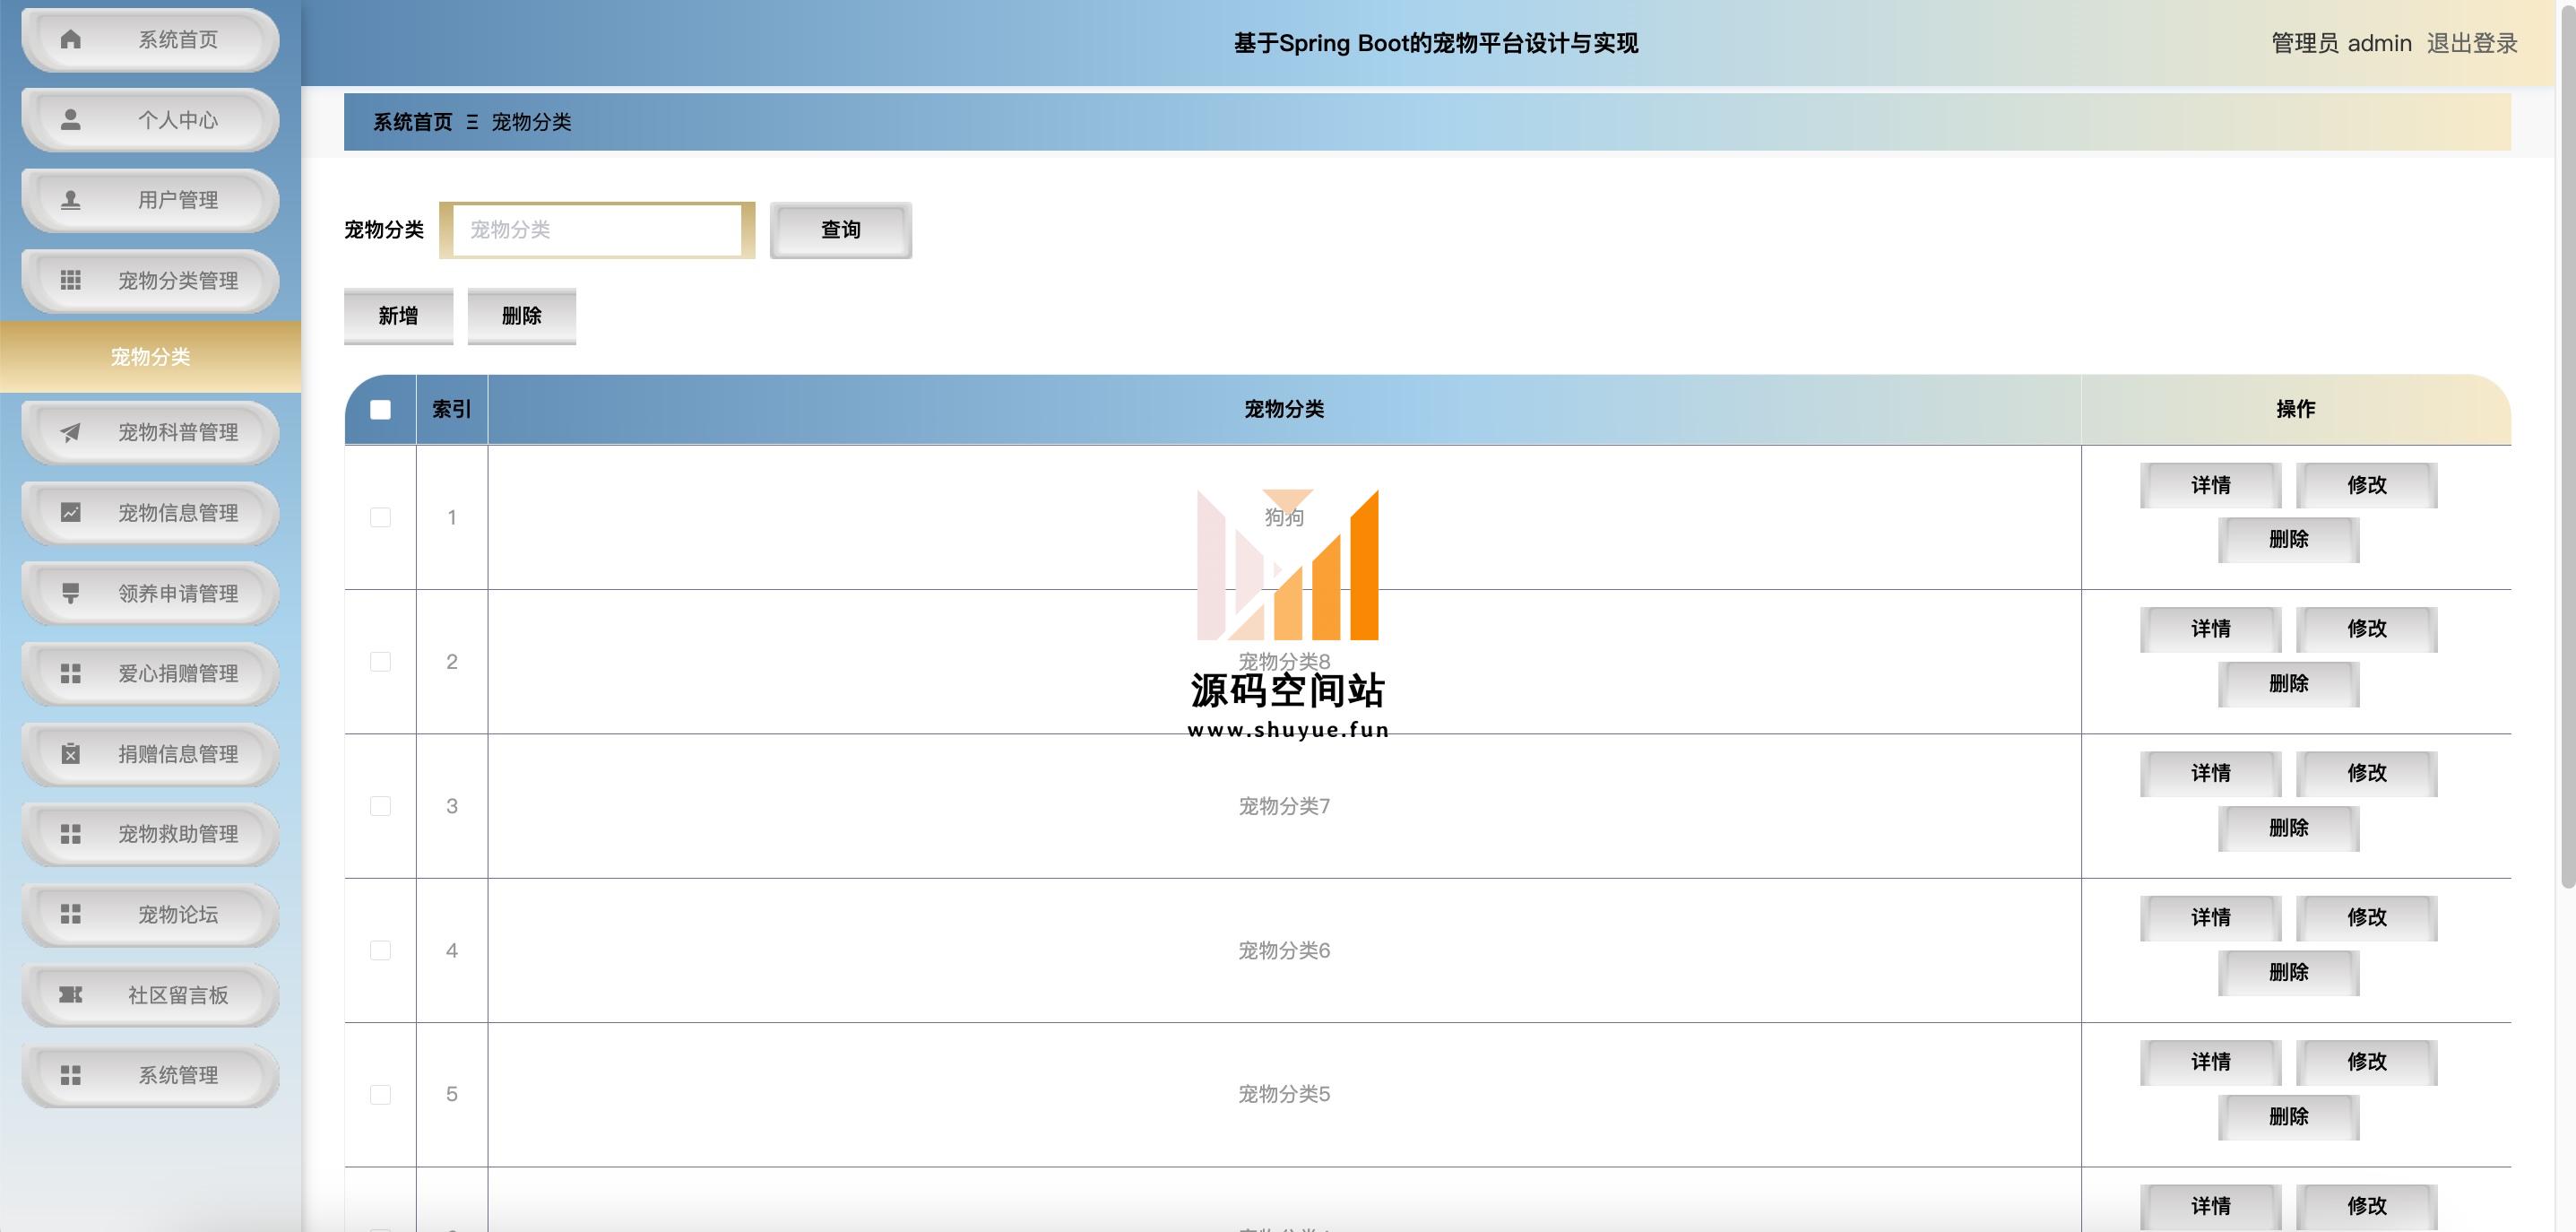The image size is (2576, 1232).
Task: Click 系统首页 in the breadcrumb
Action: click(x=413, y=122)
